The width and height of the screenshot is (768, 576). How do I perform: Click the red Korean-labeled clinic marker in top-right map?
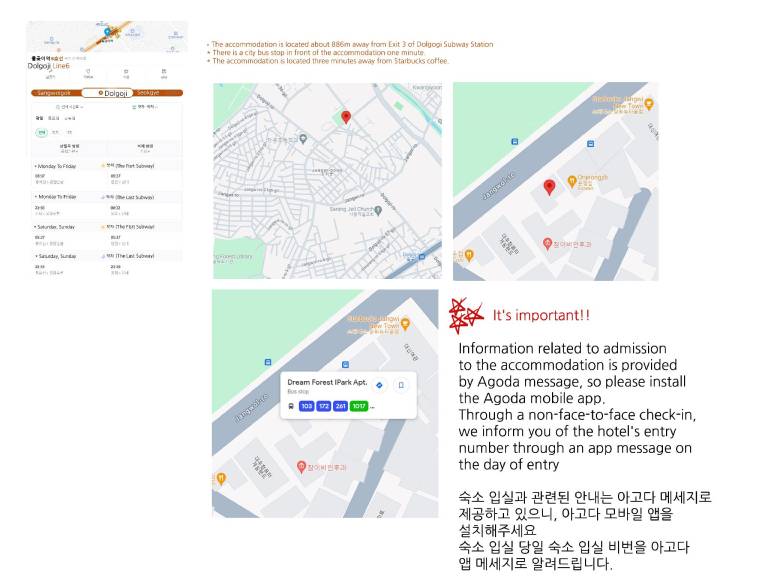click(548, 243)
